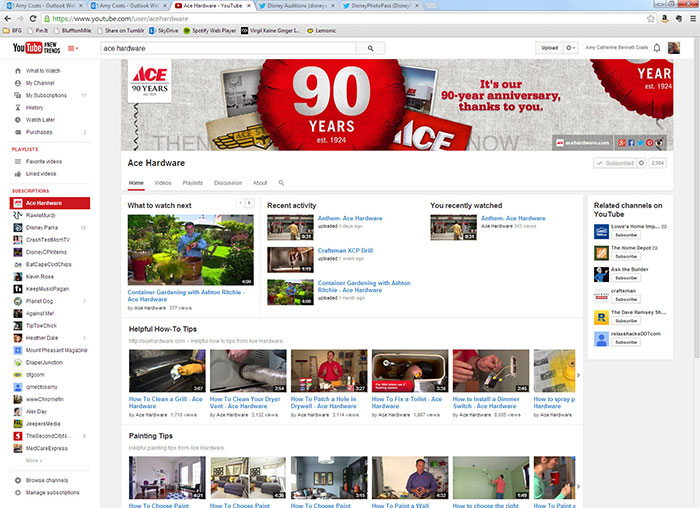Screen dimensions: 700x508
Task: Click the Upload button
Action: [549, 48]
